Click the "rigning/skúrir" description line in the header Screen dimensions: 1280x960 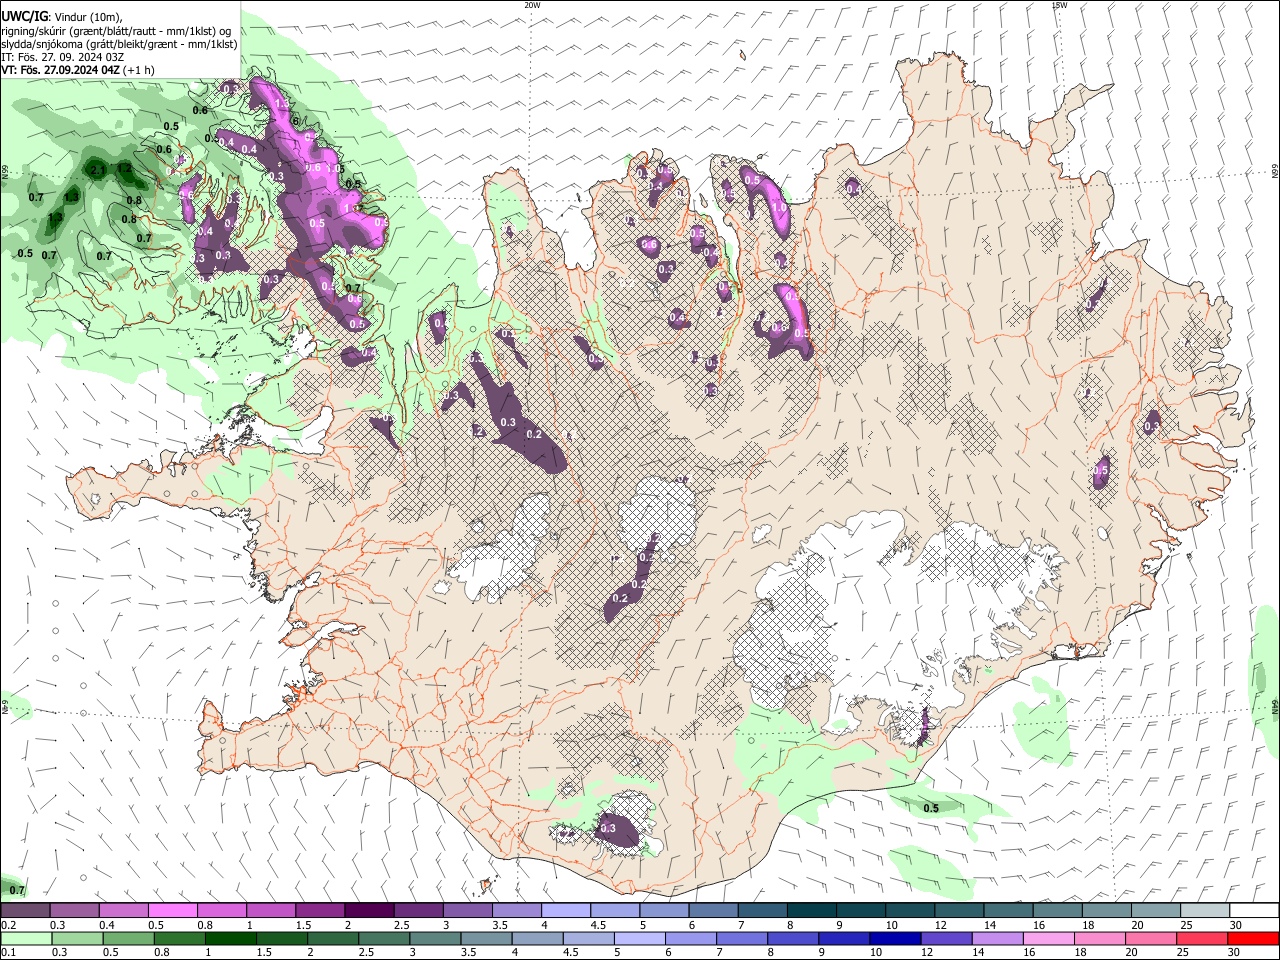pos(117,30)
